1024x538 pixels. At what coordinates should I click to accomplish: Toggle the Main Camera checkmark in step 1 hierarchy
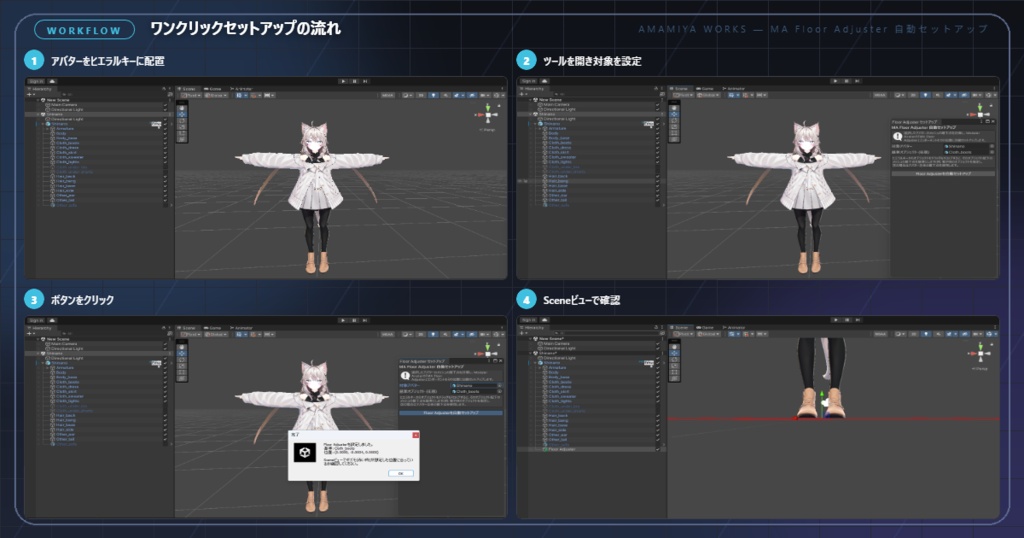tap(165, 105)
